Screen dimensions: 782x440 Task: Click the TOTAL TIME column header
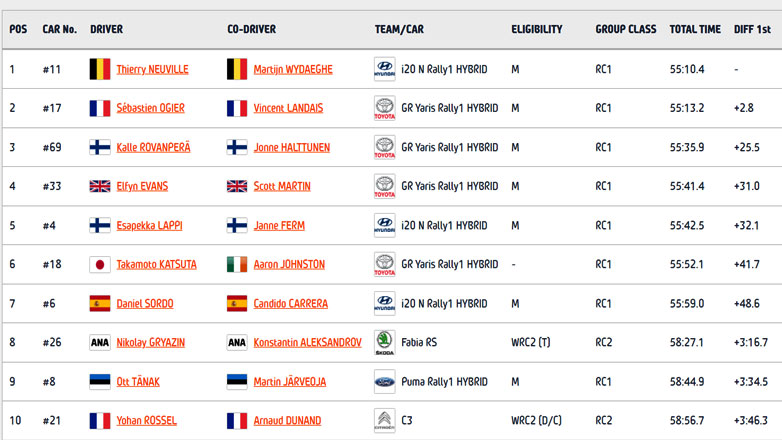pos(695,29)
